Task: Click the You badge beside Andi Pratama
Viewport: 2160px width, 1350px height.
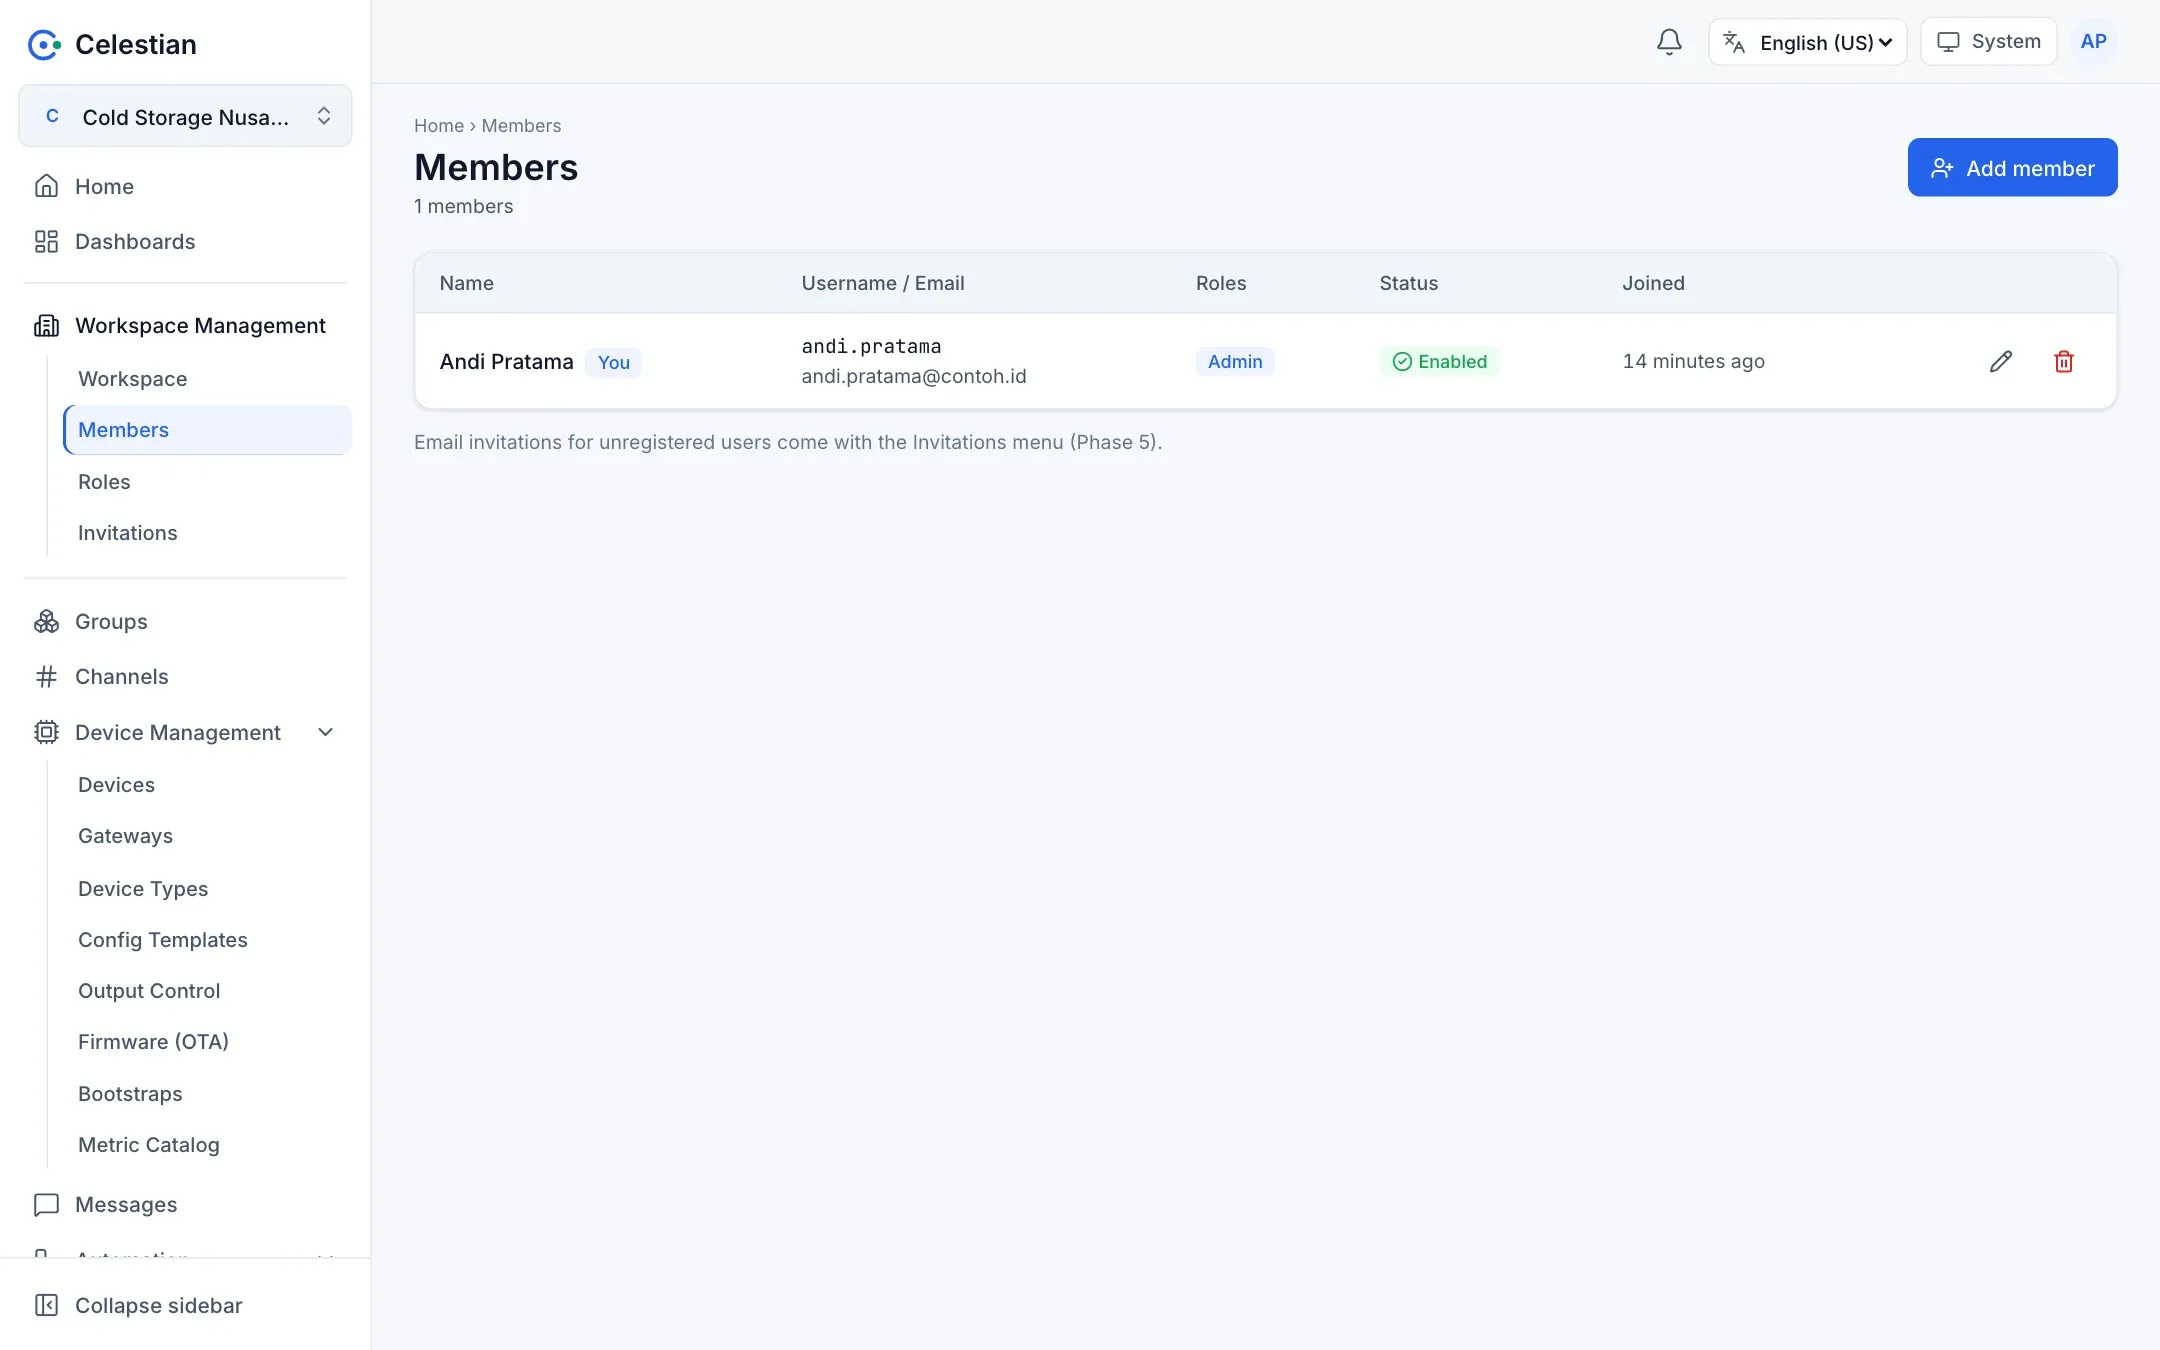Action: click(613, 362)
